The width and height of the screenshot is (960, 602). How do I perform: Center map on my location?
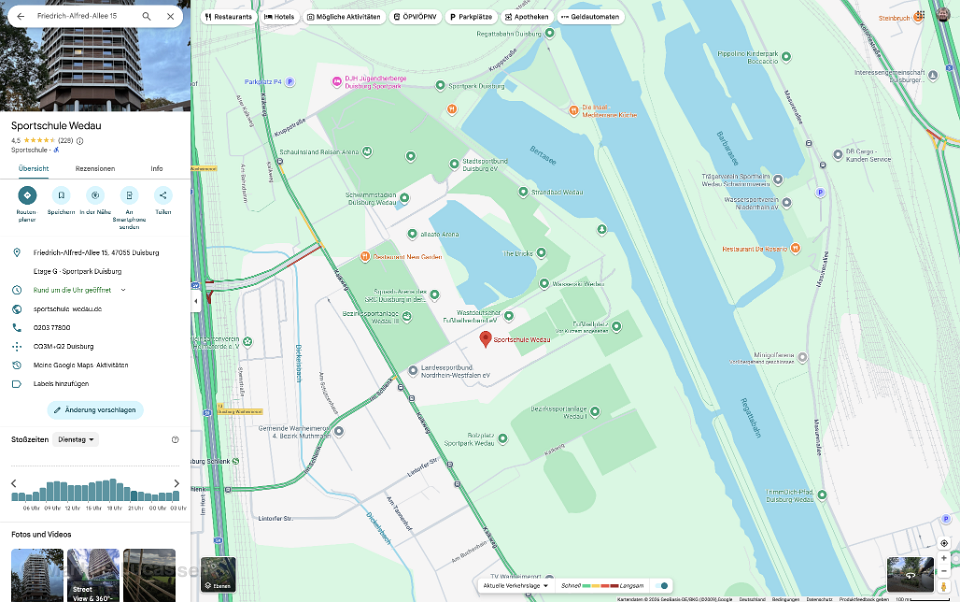point(944,543)
